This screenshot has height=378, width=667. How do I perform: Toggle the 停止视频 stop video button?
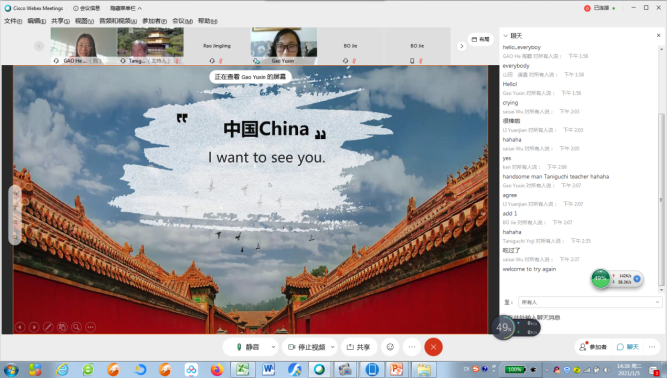click(306, 347)
